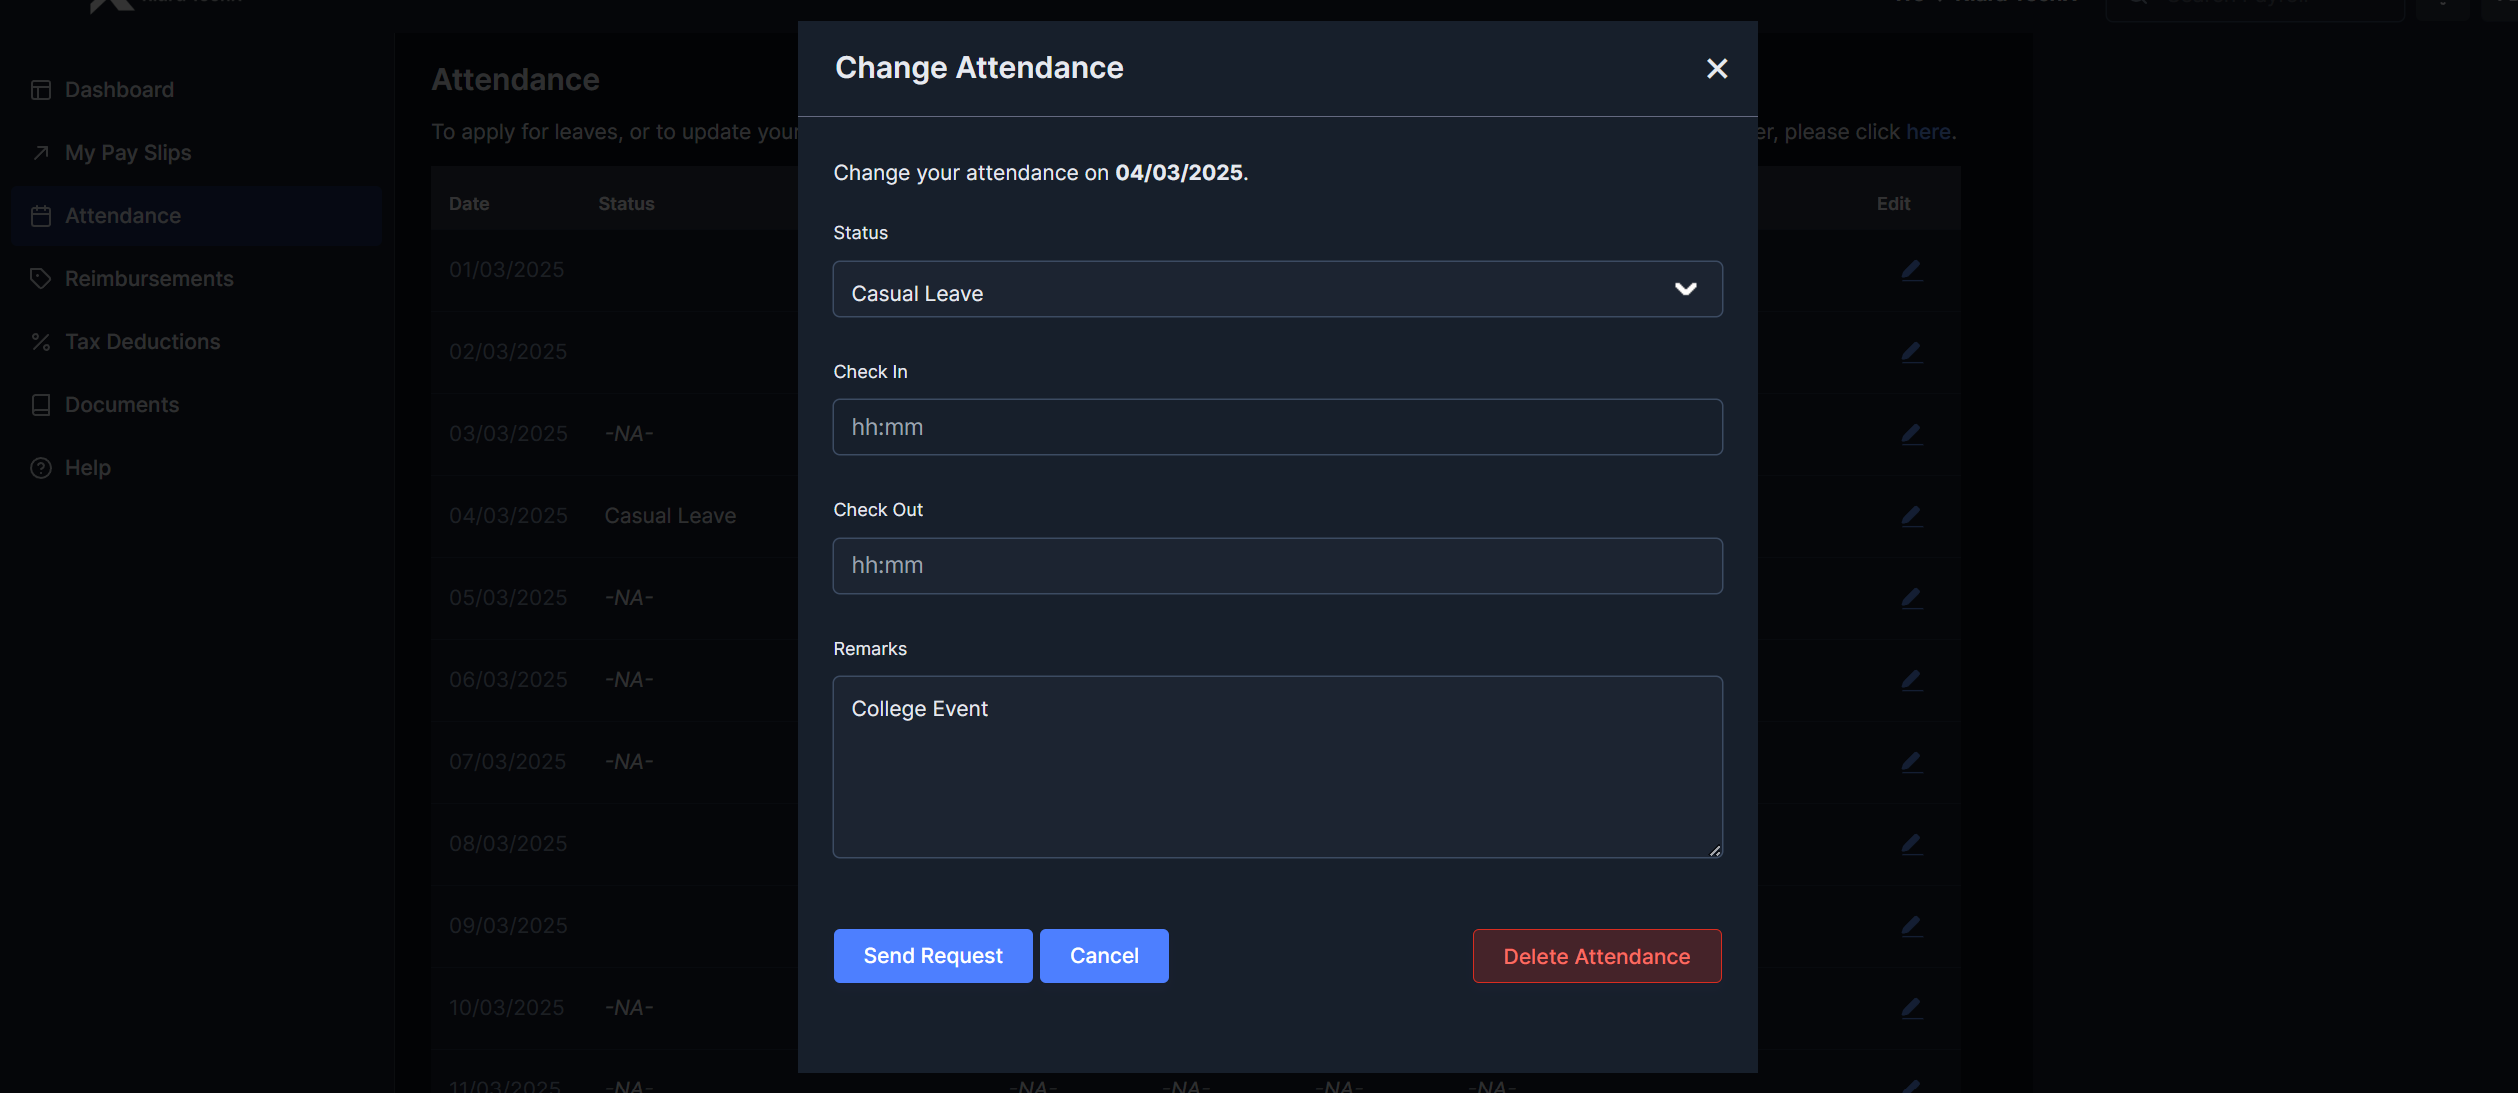2518x1093 pixels.
Task: Click the Dashboard icon in sidebar
Action: coord(41,90)
